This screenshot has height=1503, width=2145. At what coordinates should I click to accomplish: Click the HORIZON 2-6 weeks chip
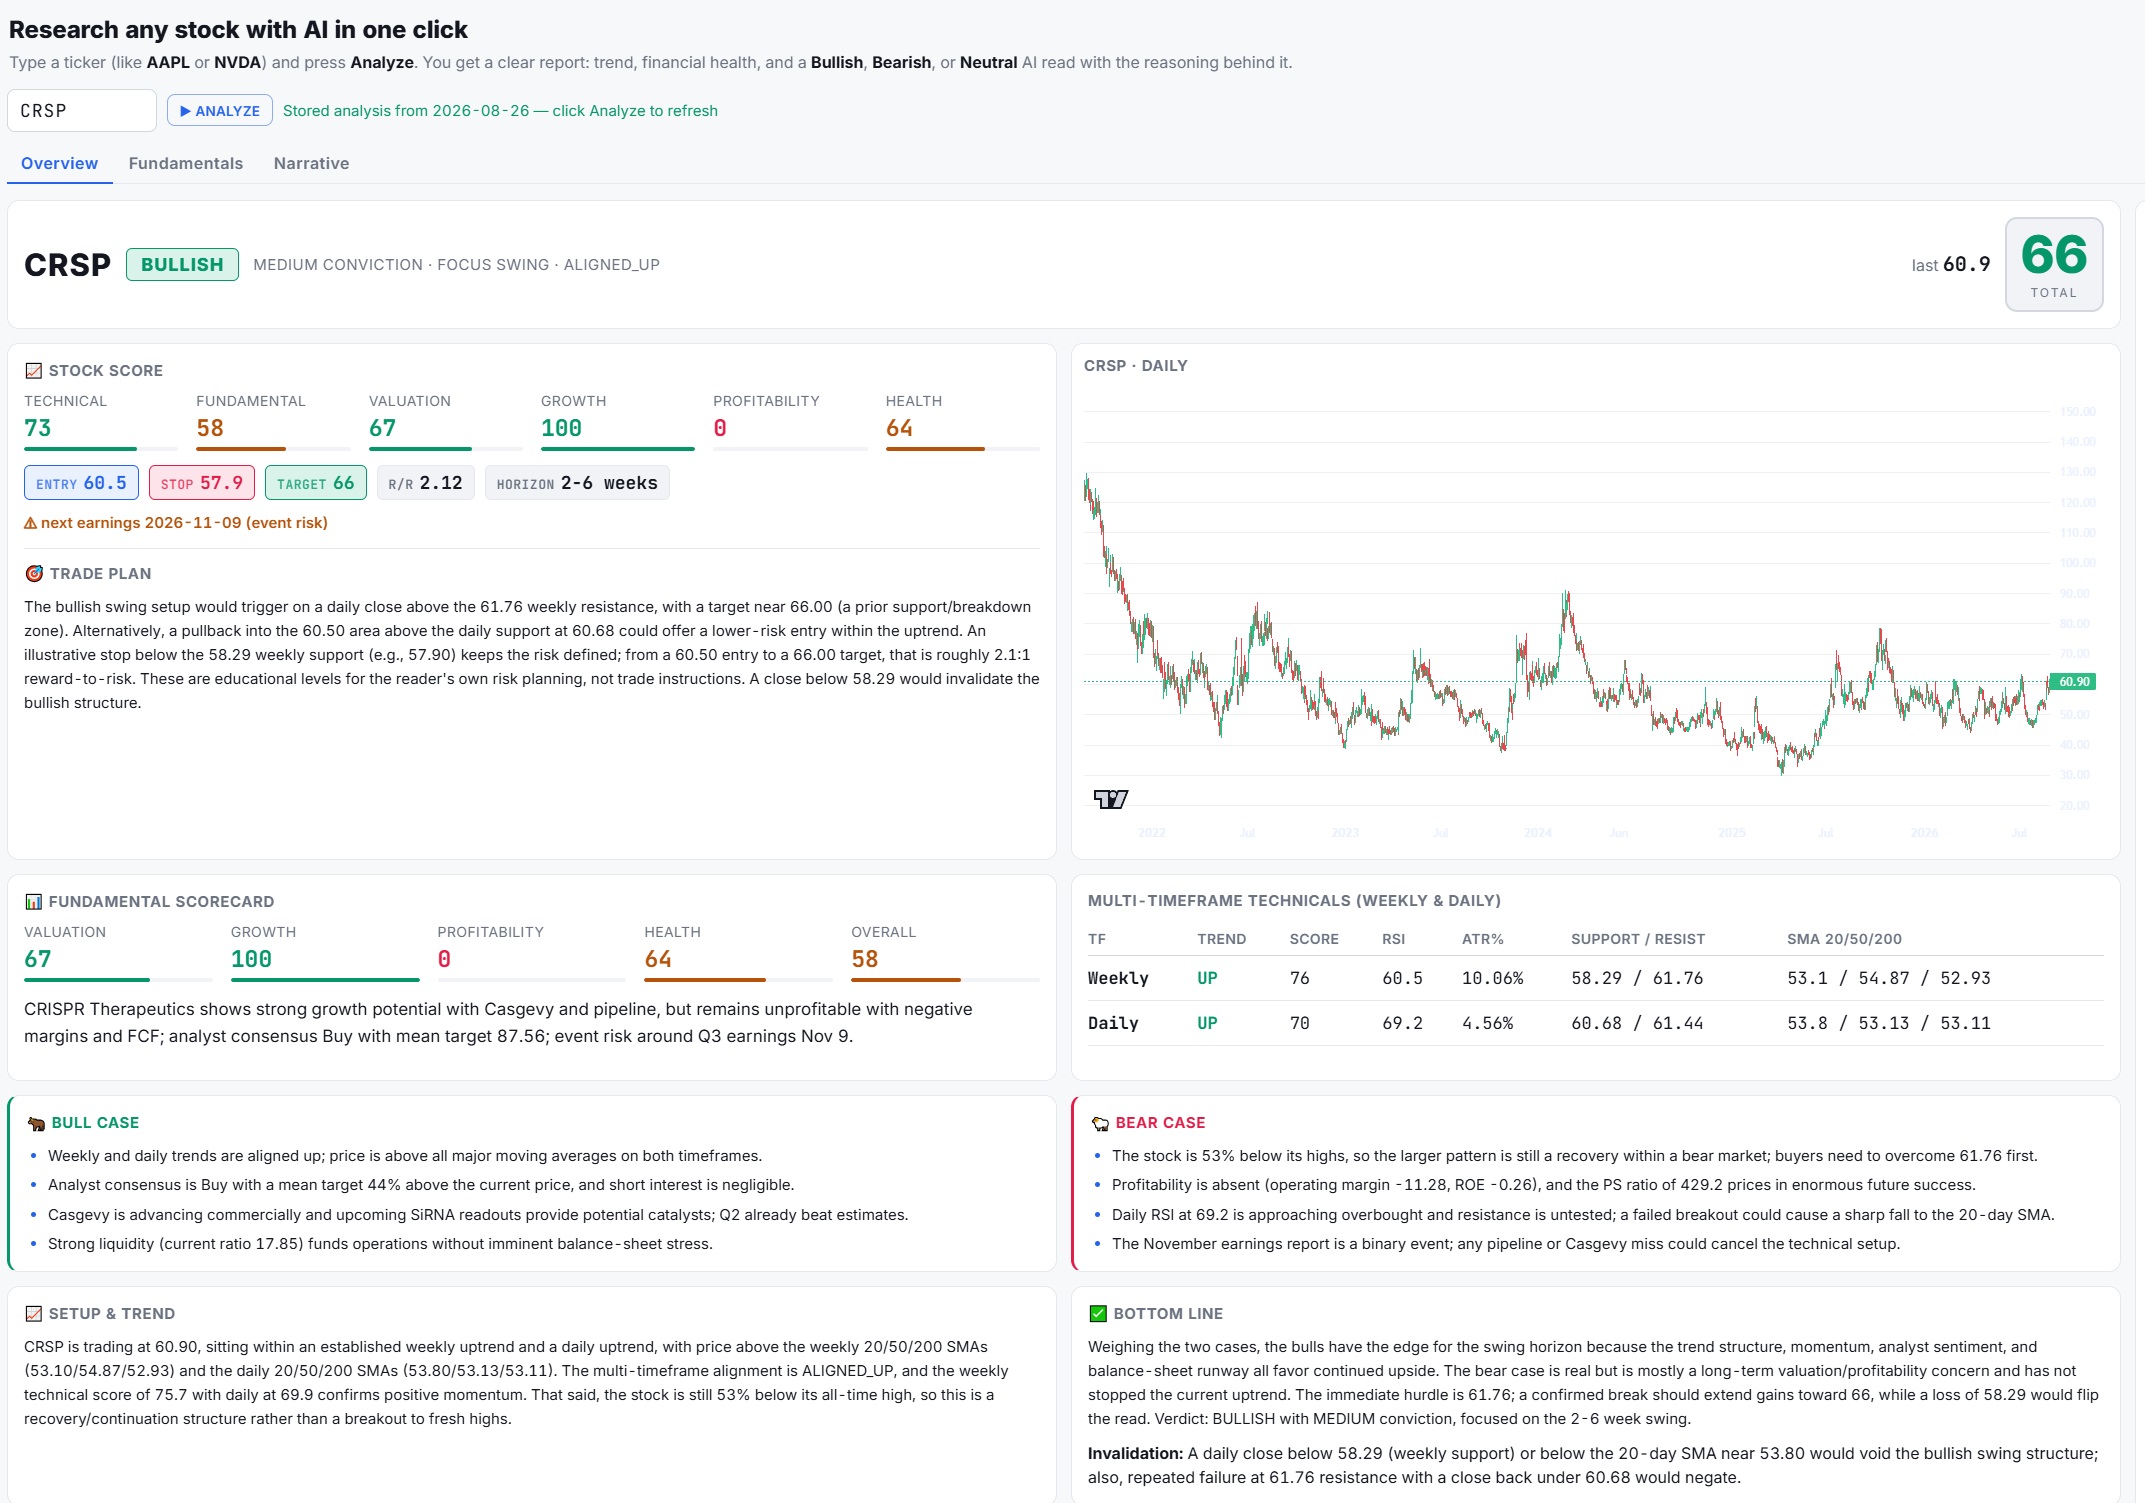(x=577, y=483)
